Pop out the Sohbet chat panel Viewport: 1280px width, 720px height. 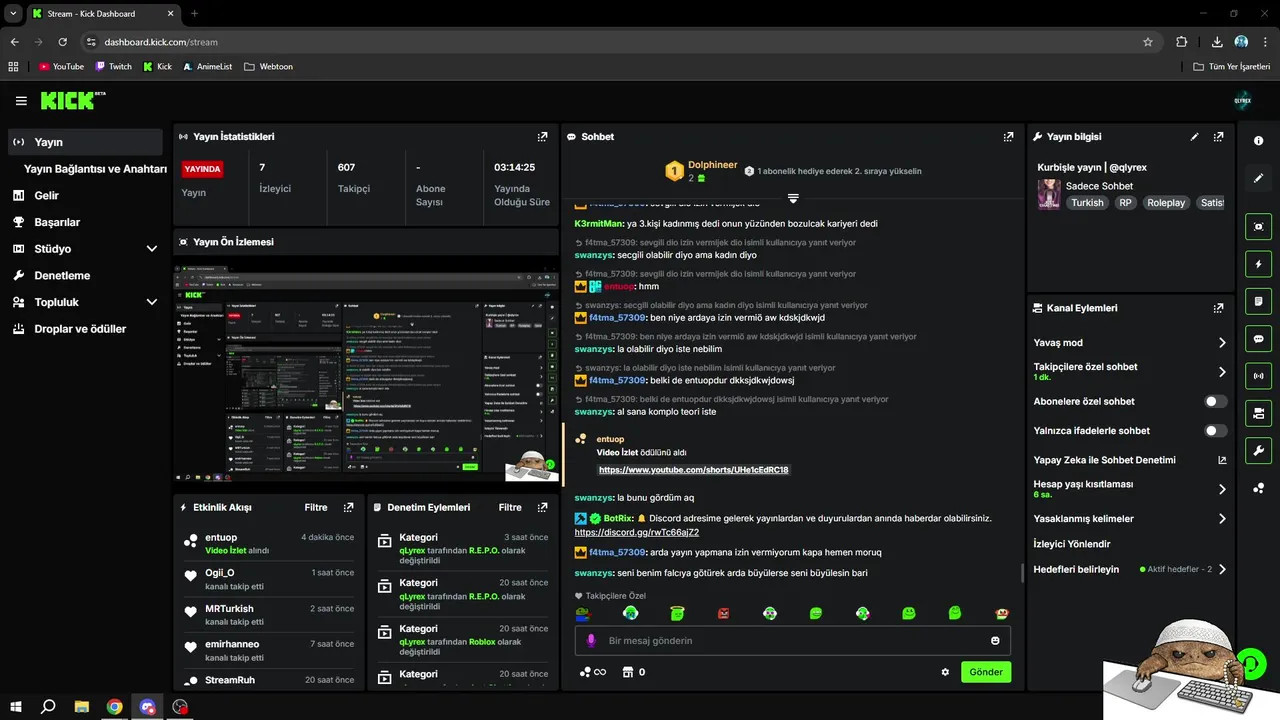(x=1009, y=137)
